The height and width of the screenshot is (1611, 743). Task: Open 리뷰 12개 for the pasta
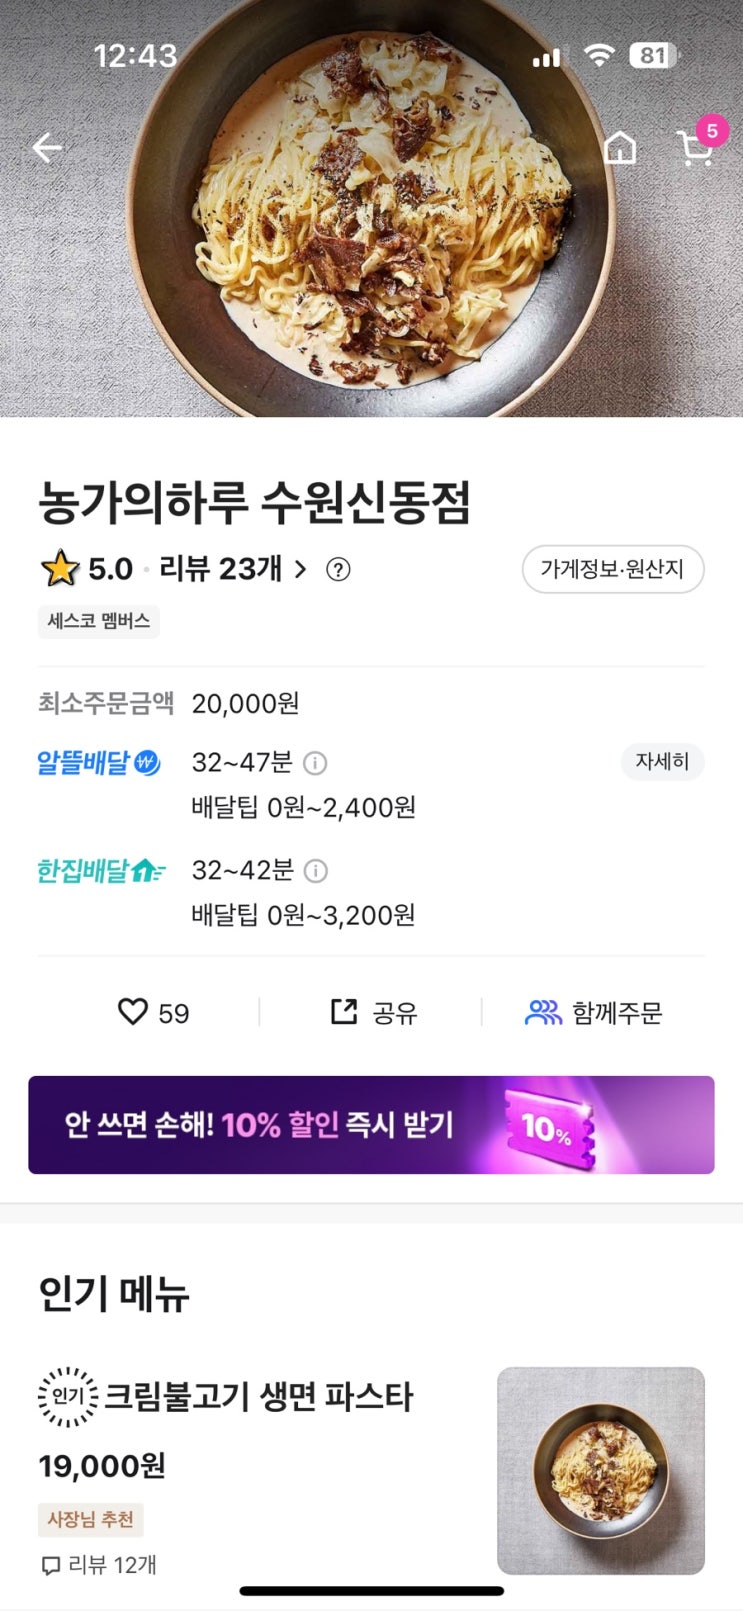(x=98, y=1565)
